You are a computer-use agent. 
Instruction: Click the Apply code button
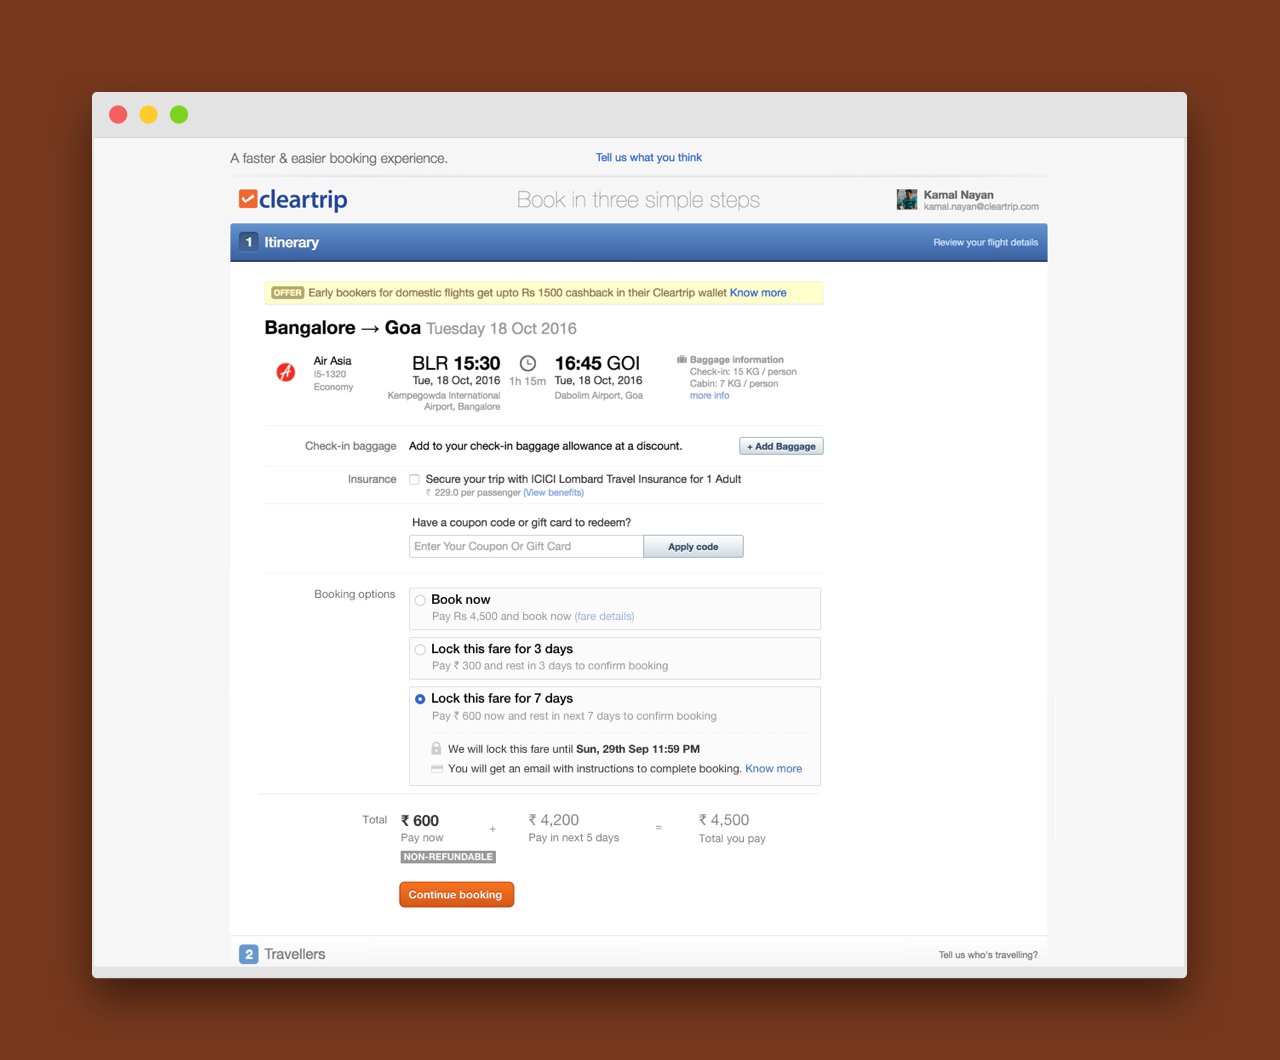(693, 547)
